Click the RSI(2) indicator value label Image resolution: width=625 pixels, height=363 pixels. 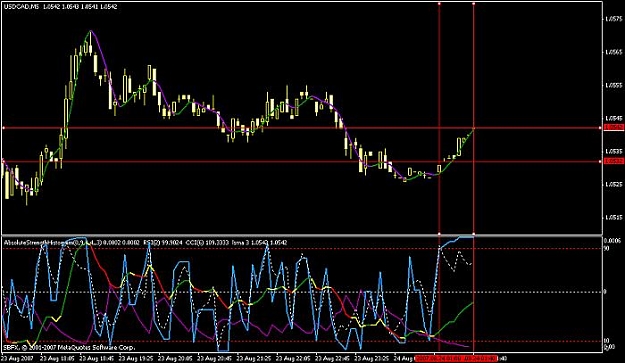[x=163, y=242]
